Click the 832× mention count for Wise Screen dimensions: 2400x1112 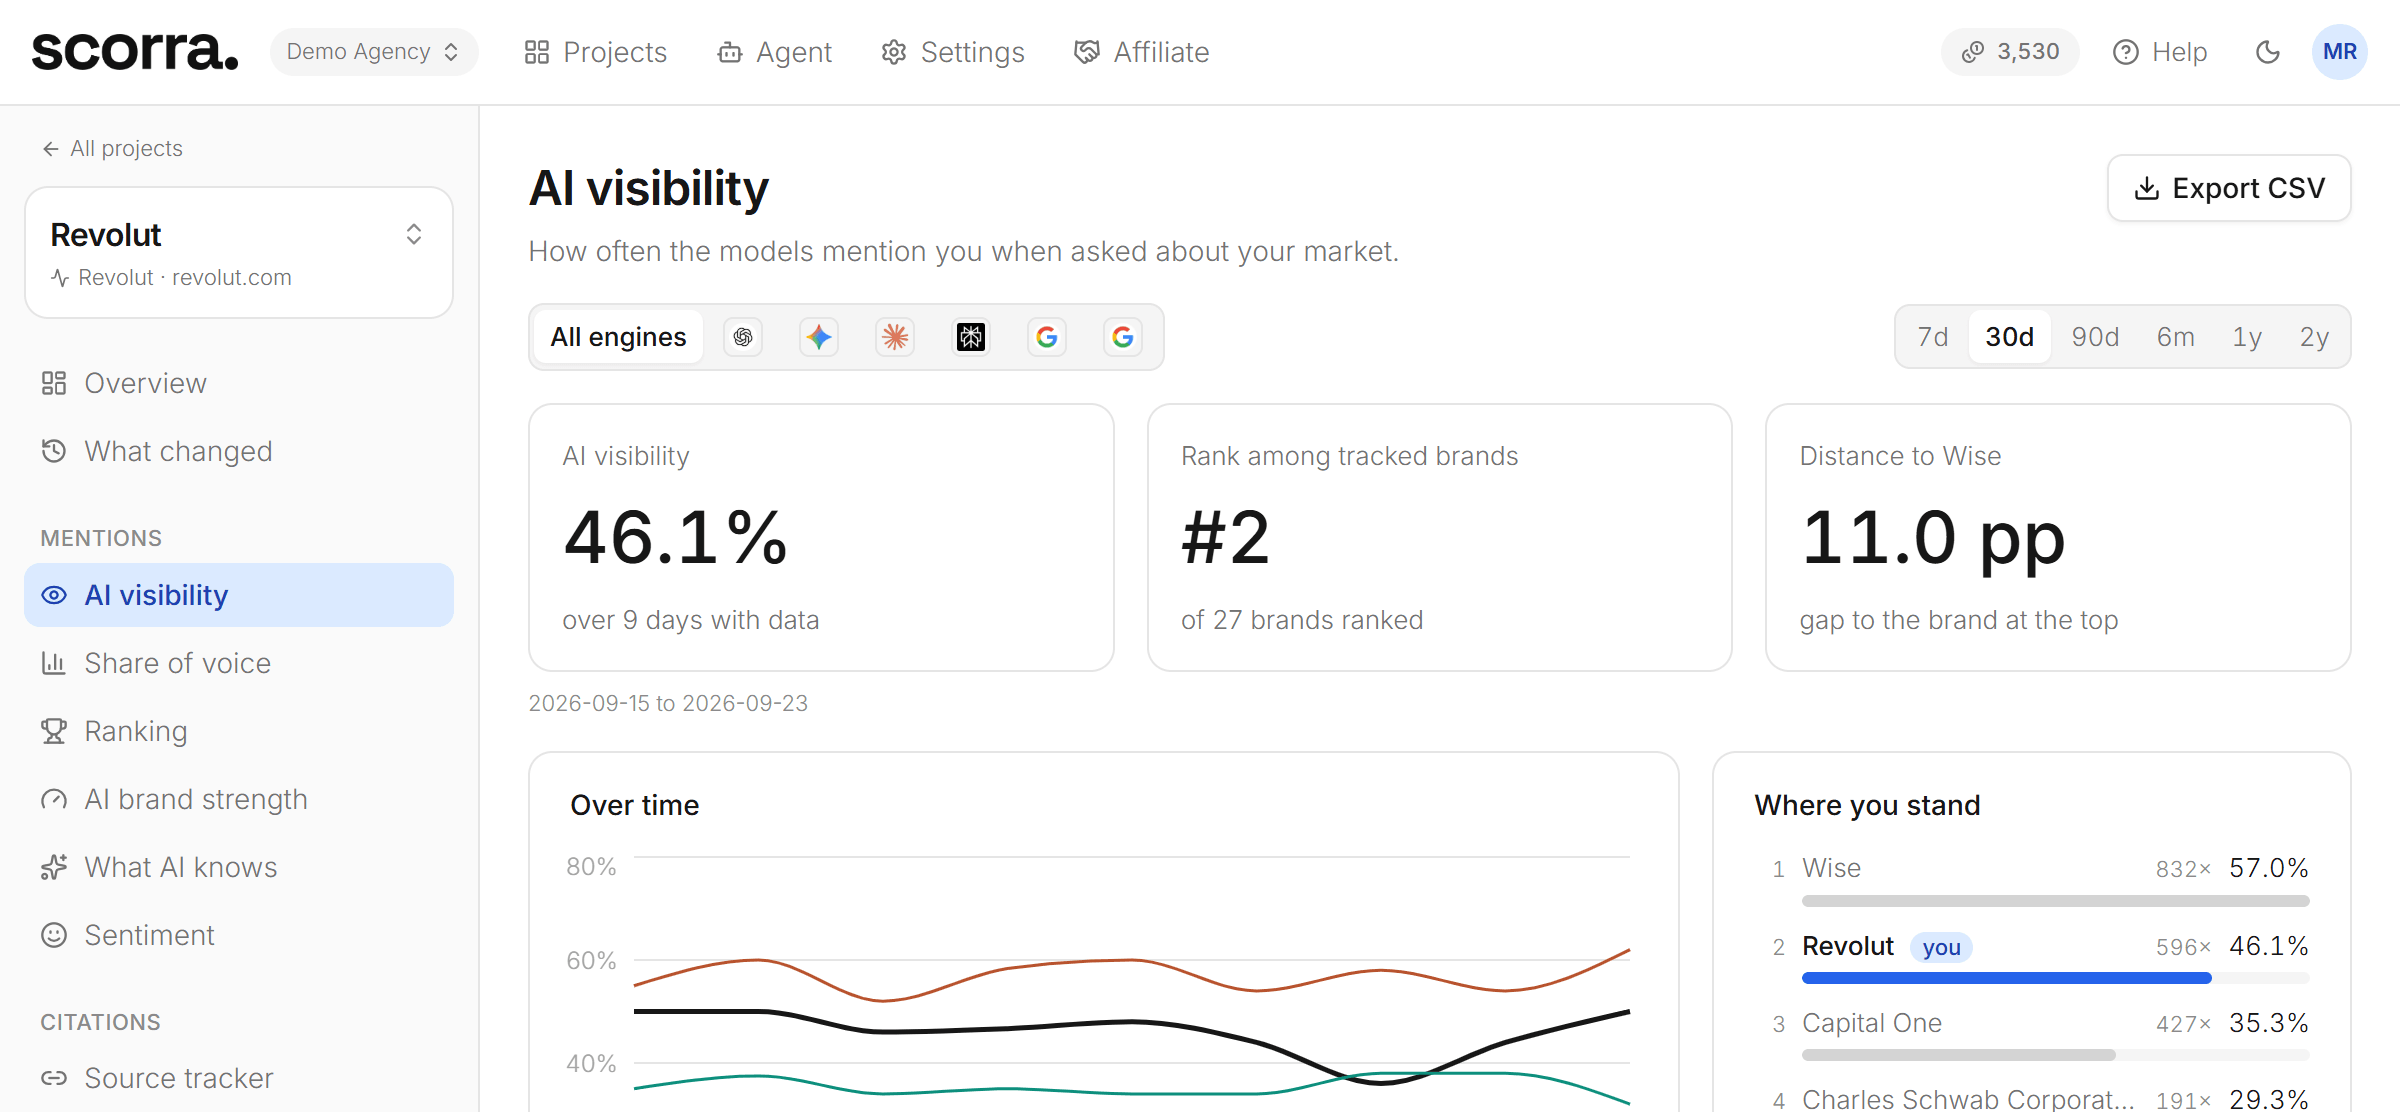2184,869
